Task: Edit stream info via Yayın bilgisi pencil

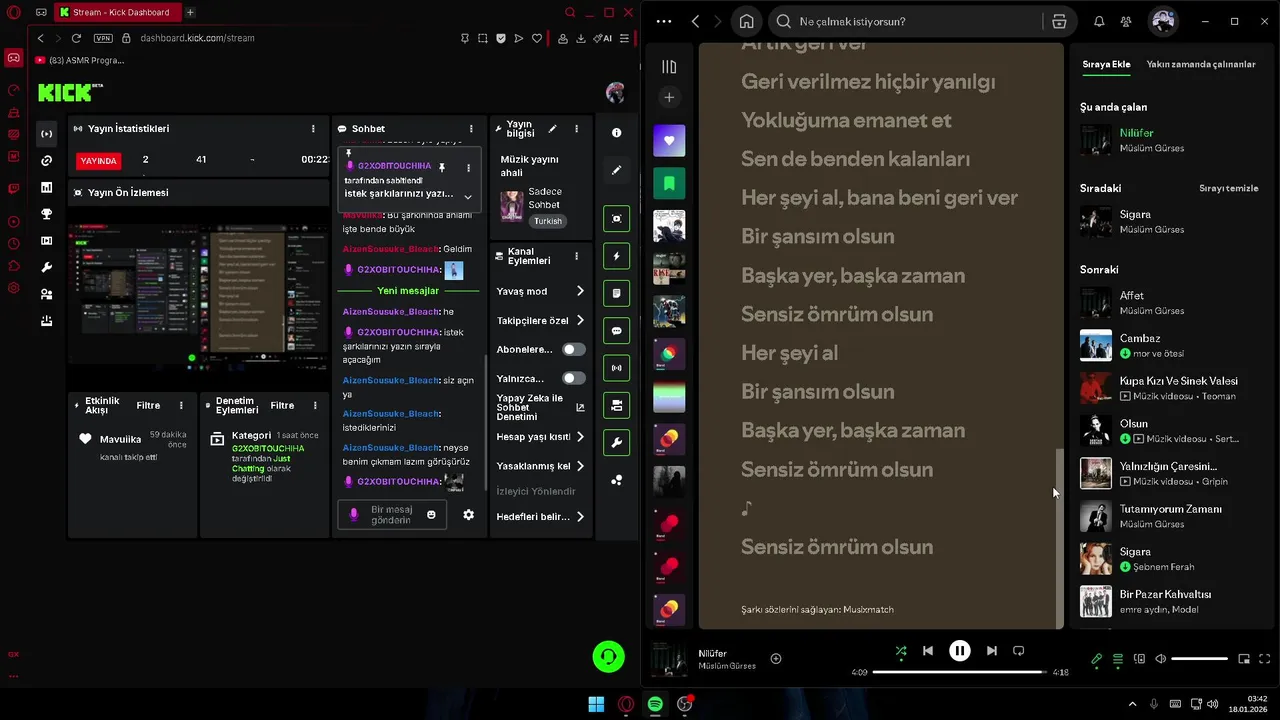Action: click(x=552, y=129)
